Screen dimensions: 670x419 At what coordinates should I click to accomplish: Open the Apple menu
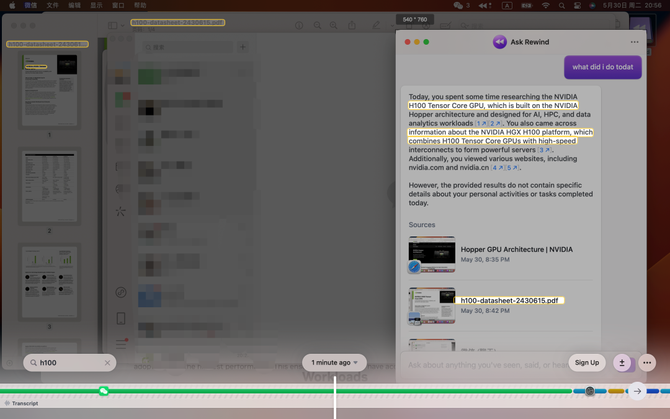point(12,5)
